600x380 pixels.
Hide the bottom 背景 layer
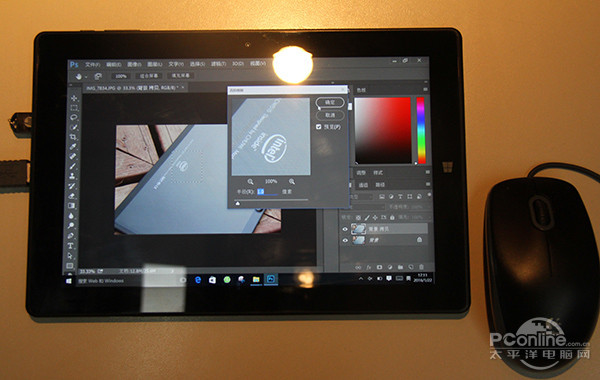[345, 240]
